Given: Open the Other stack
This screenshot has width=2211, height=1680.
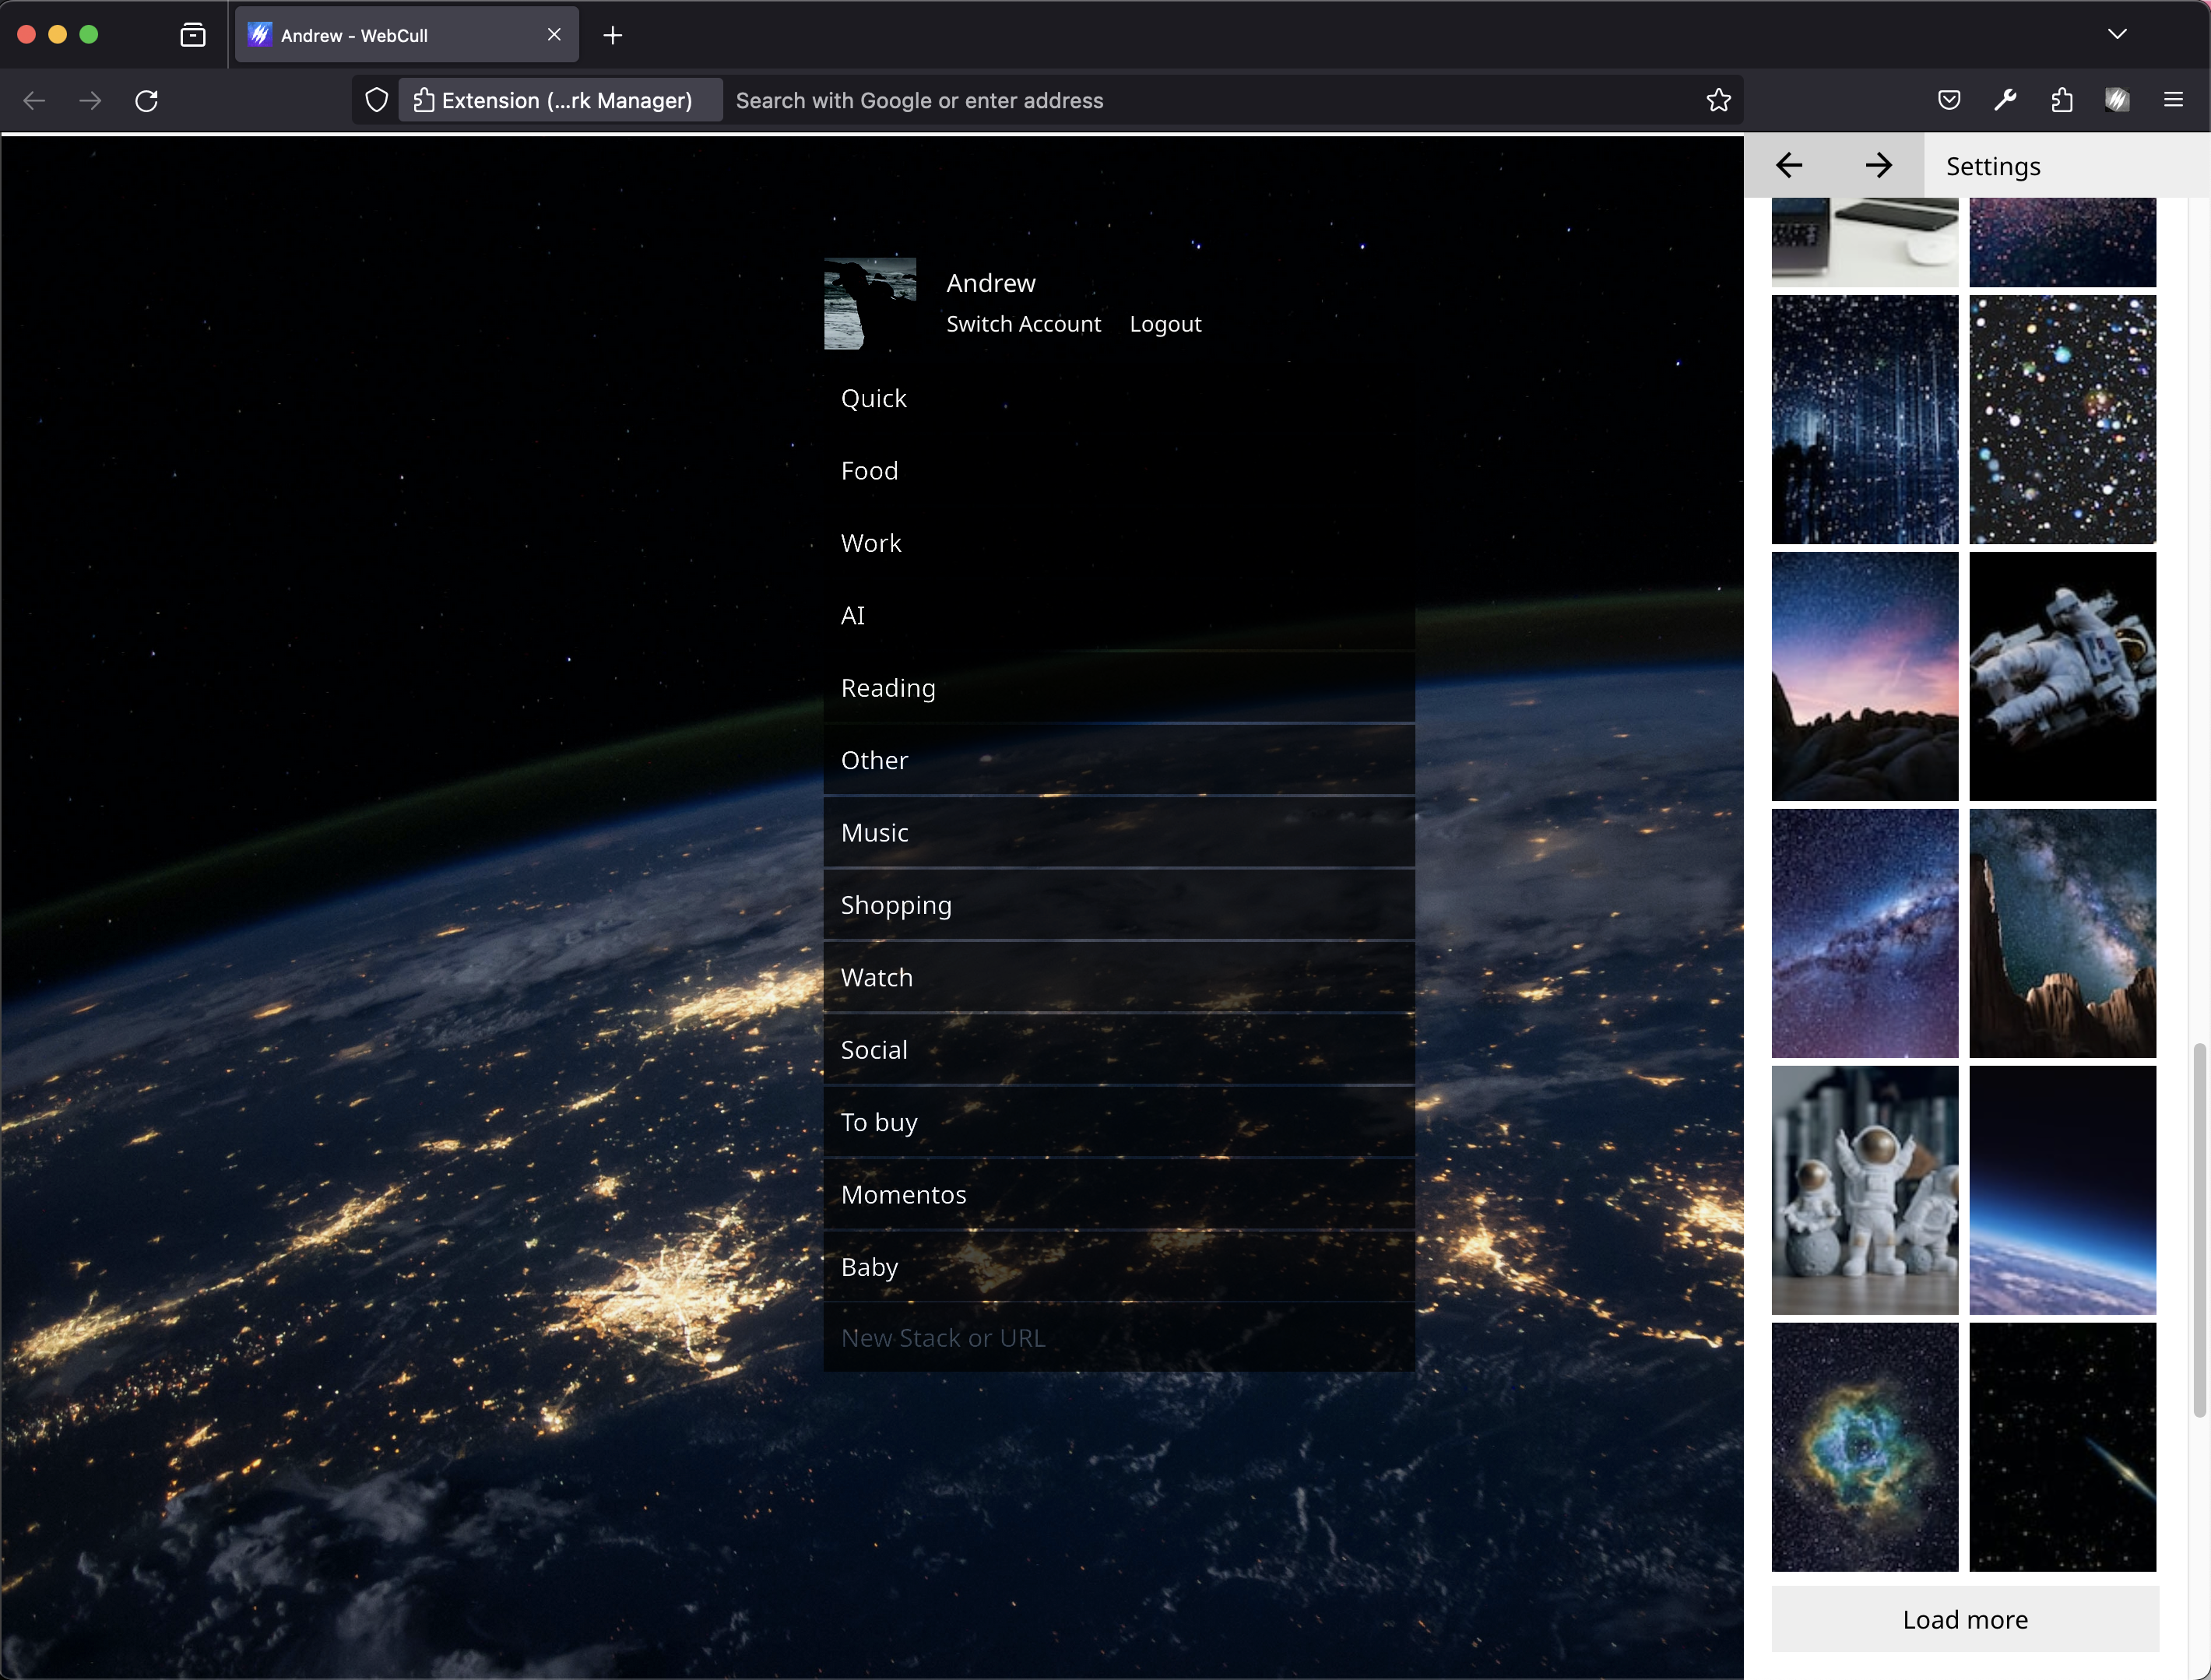Looking at the screenshot, I should pos(1119,760).
